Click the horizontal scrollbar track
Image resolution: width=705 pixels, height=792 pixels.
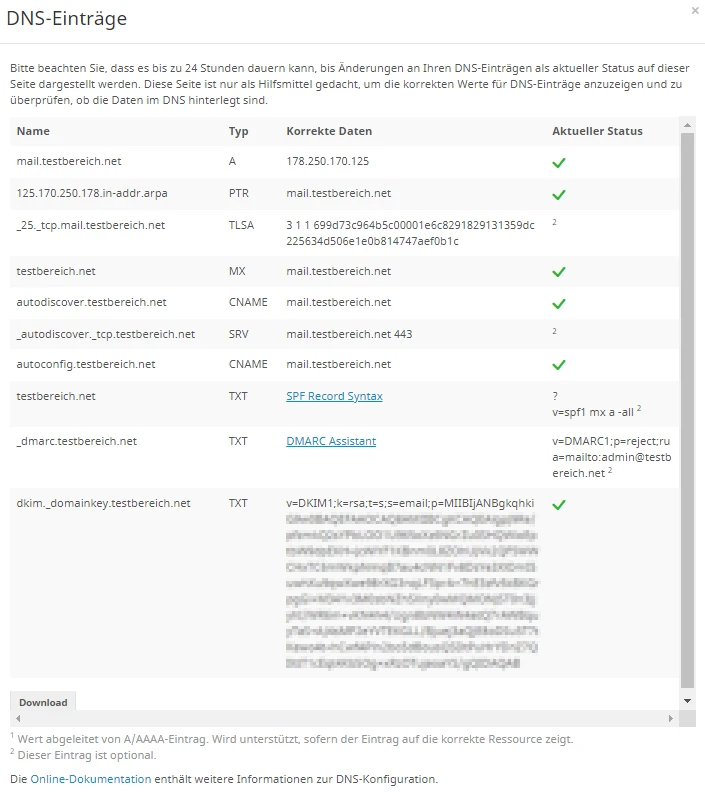point(340,719)
